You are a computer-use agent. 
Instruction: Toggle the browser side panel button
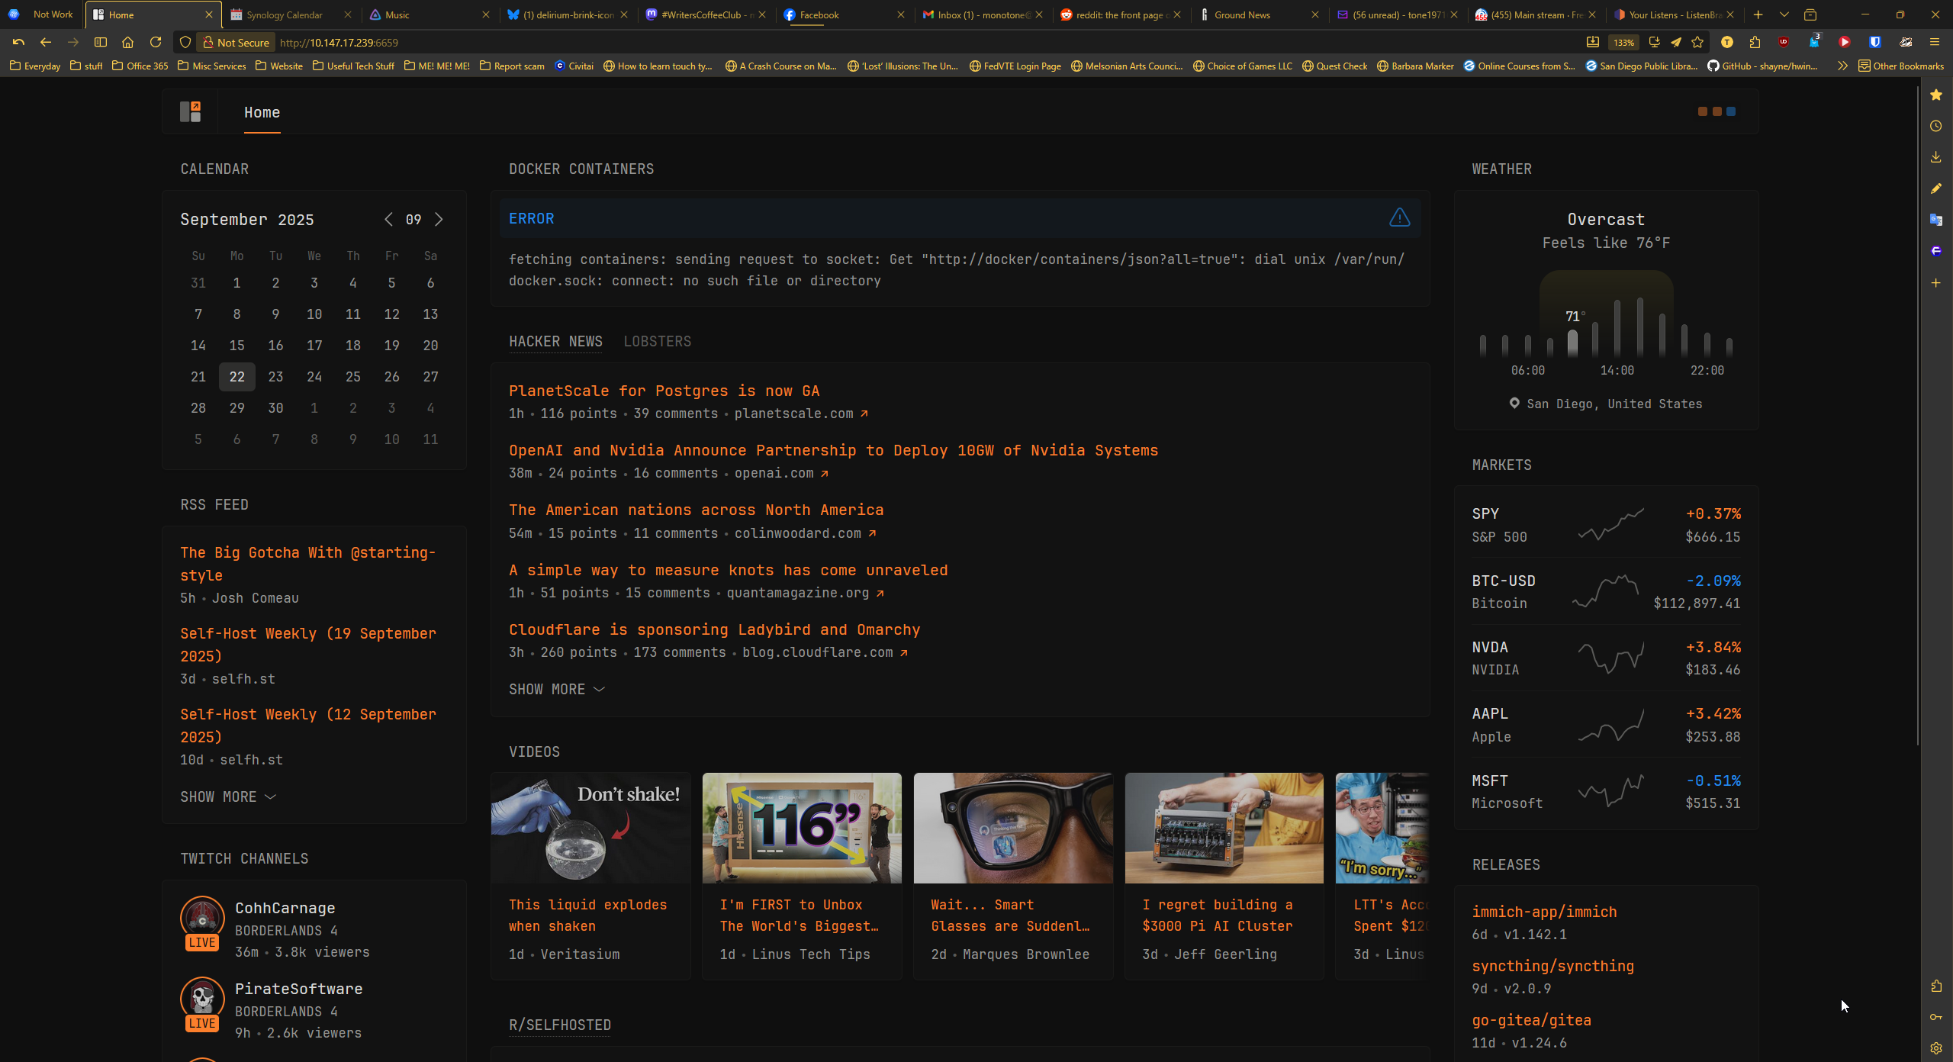pyautogui.click(x=100, y=42)
